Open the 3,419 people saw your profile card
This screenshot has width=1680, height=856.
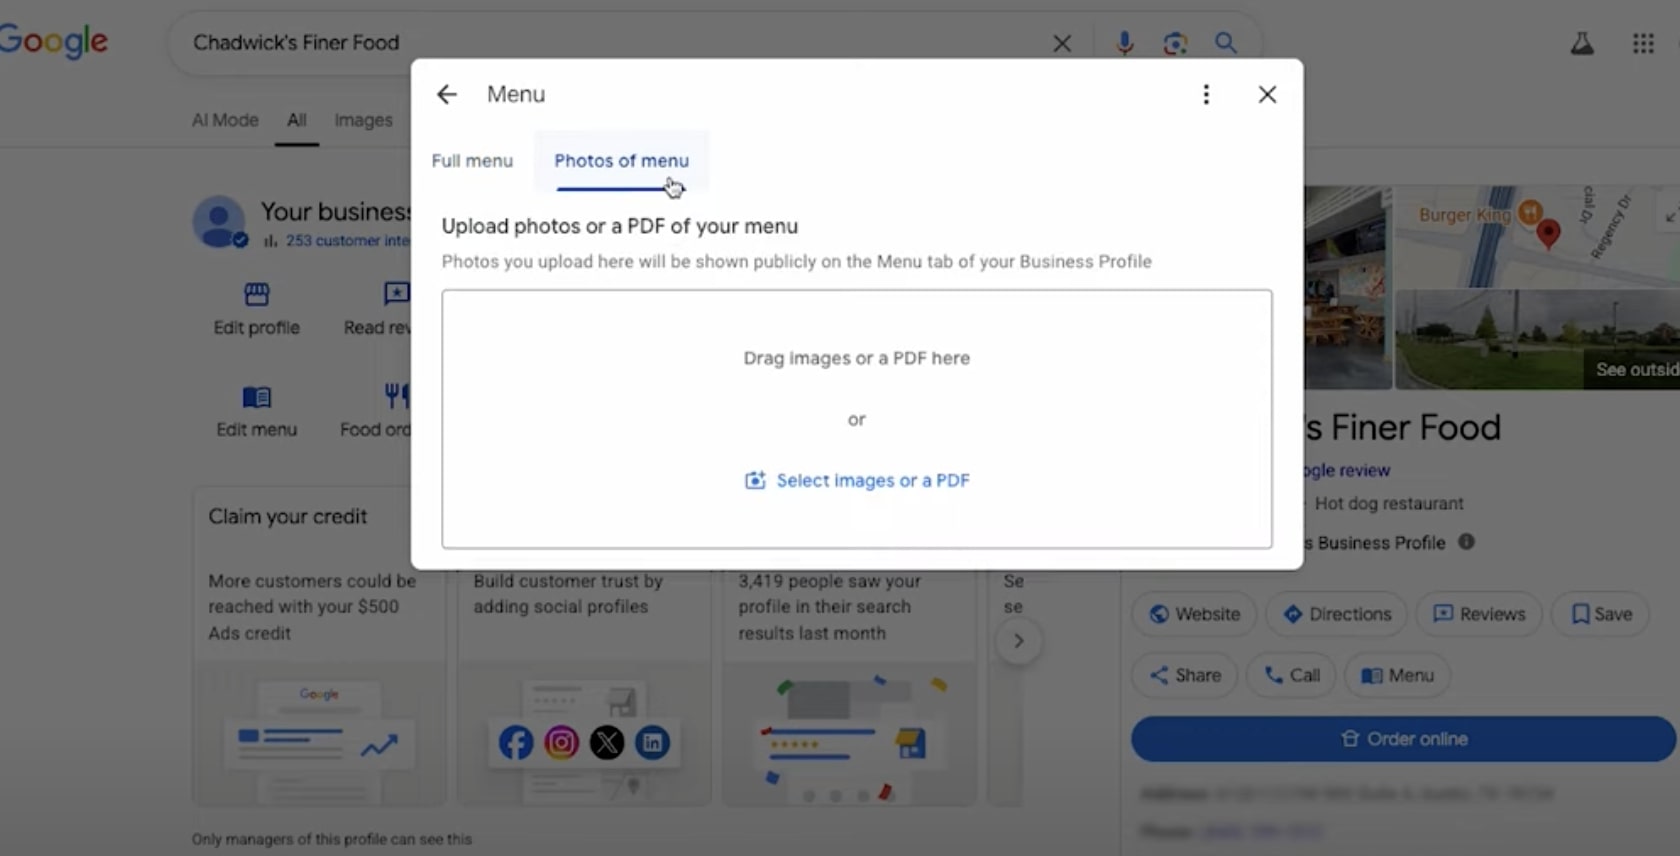(x=849, y=688)
